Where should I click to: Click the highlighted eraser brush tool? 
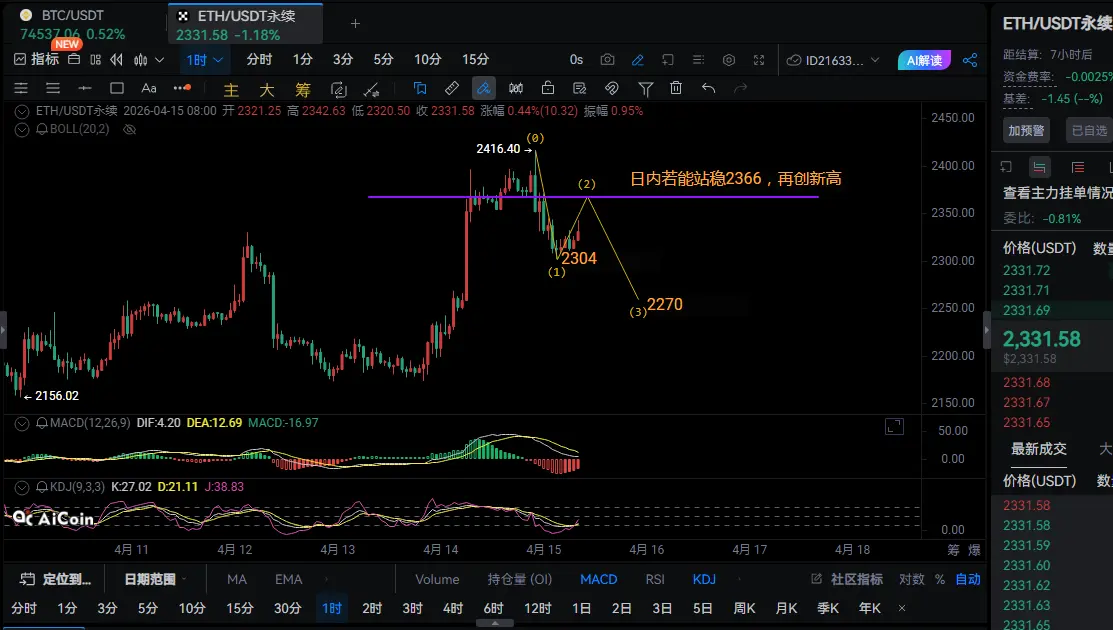tap(483, 88)
